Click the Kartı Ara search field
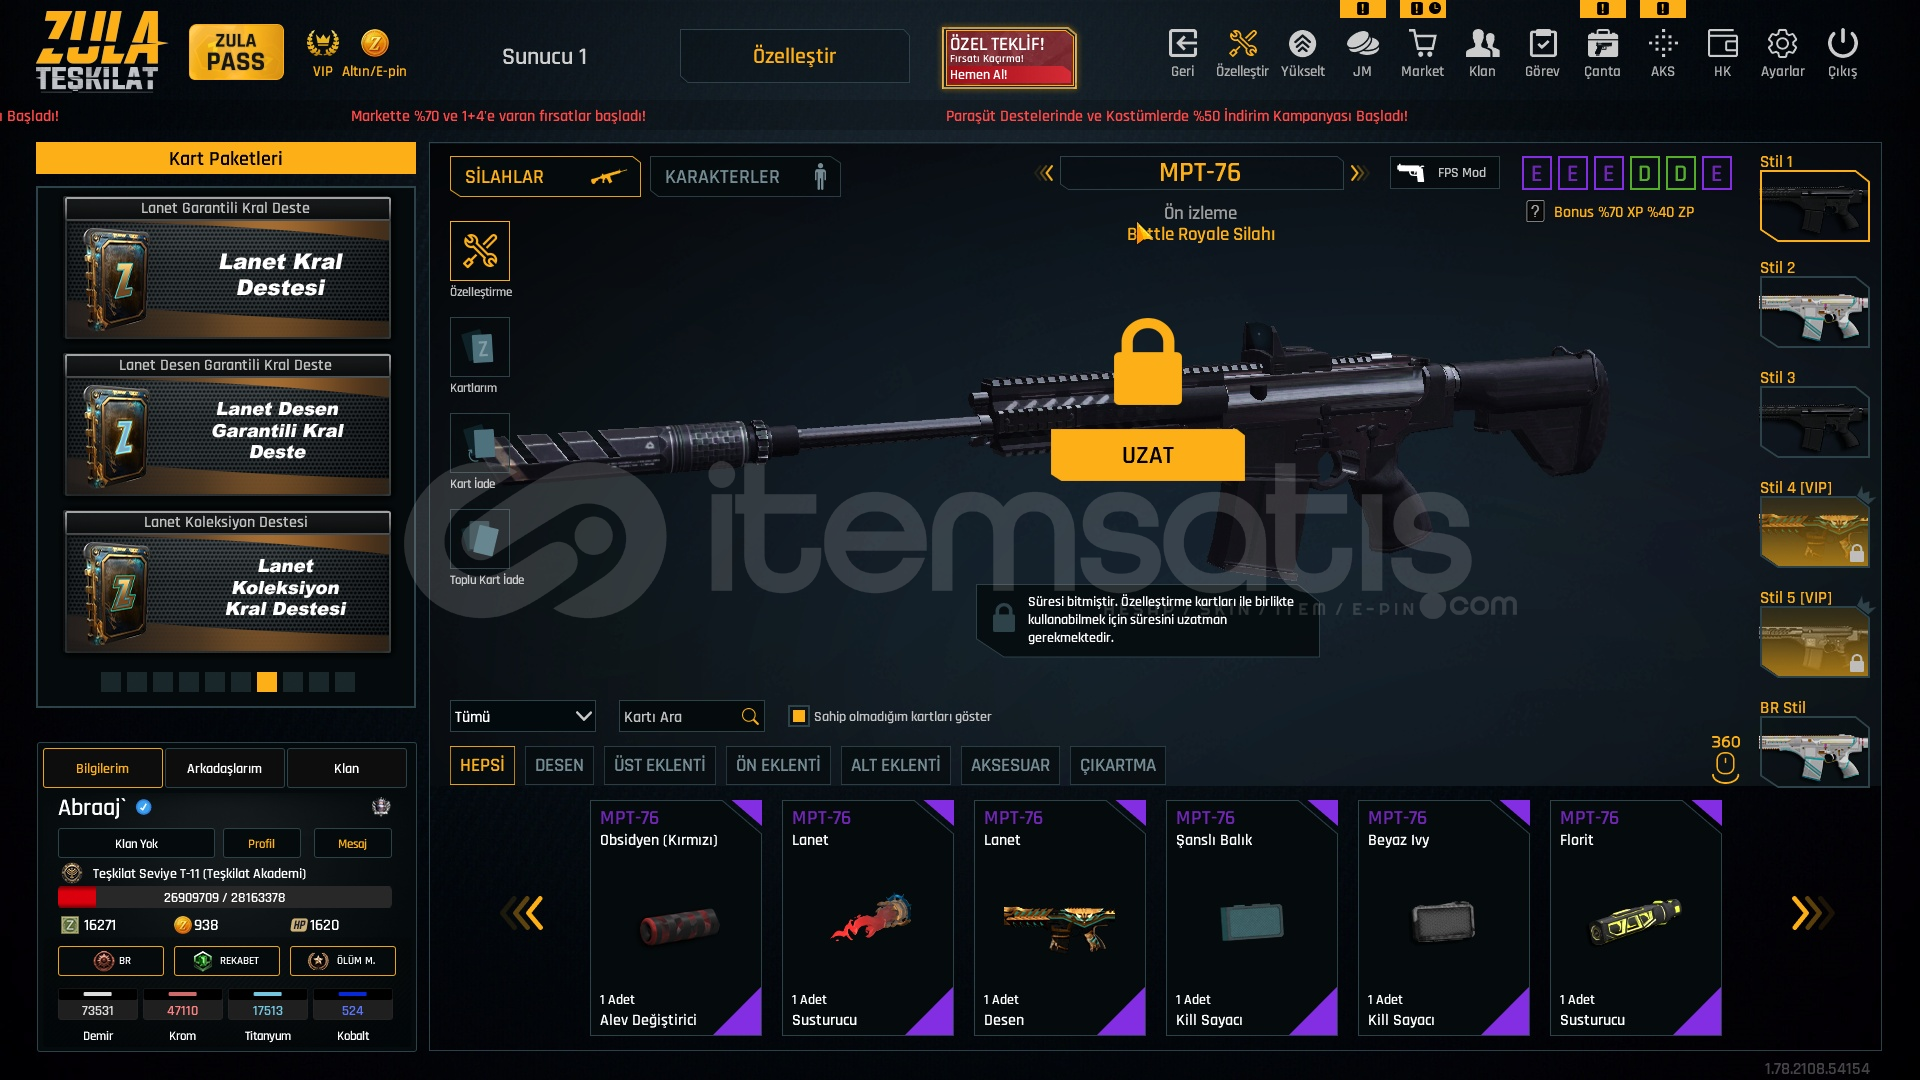Viewport: 1920px width, 1080px height. click(x=691, y=716)
